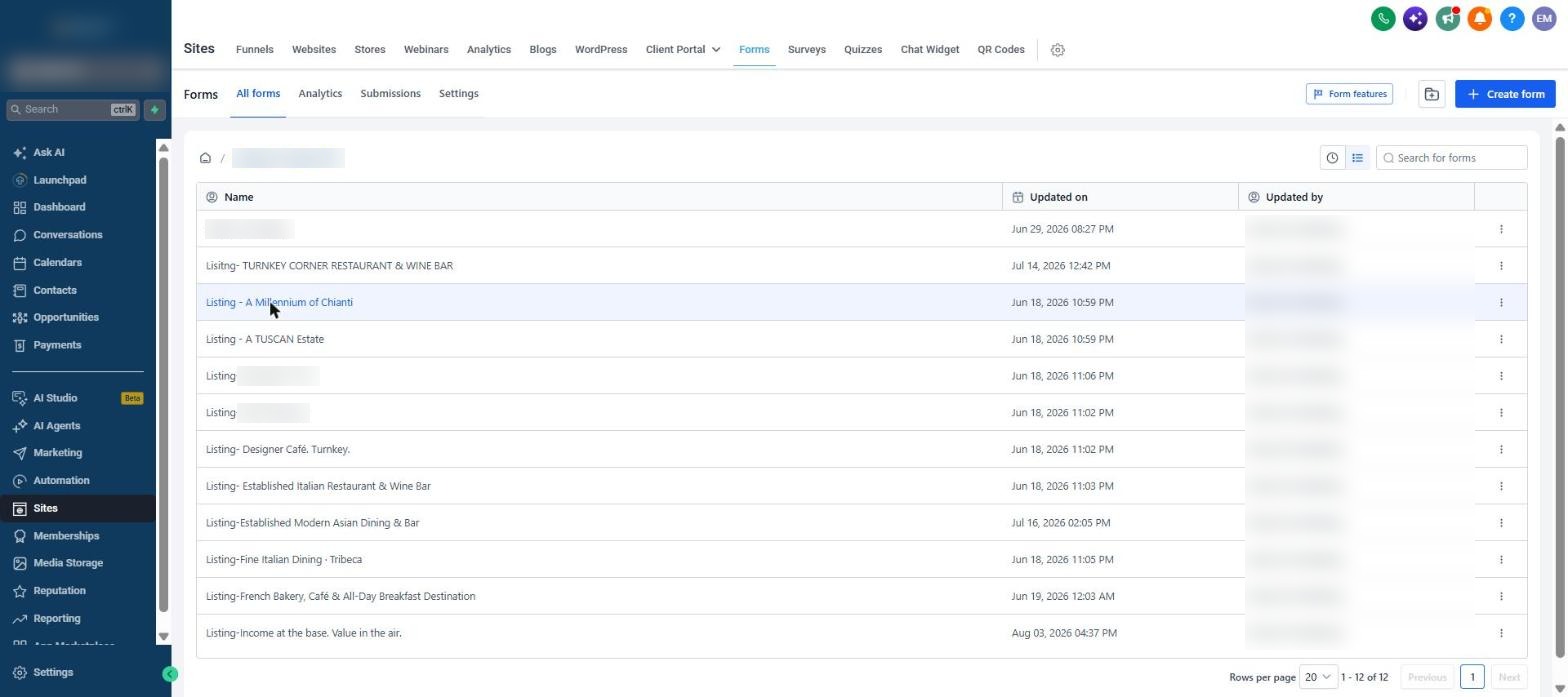
Task: Open the Sites settings gear icon
Action: (x=1057, y=50)
